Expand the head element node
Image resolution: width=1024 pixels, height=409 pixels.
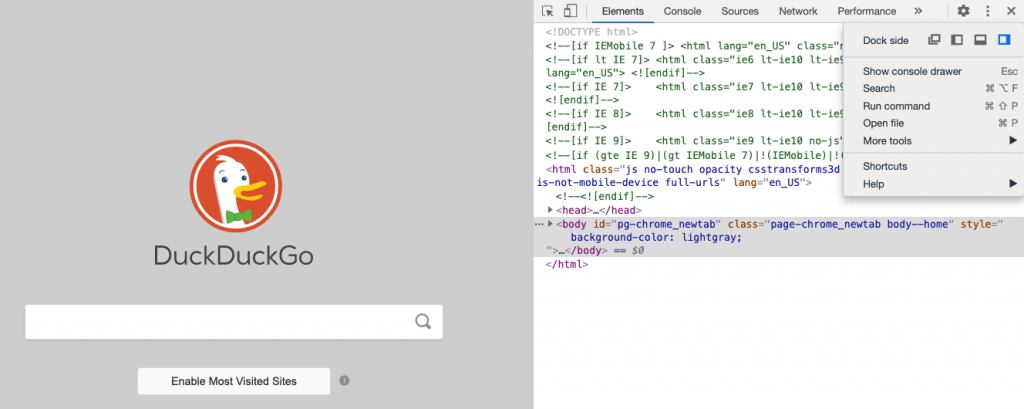pos(550,210)
